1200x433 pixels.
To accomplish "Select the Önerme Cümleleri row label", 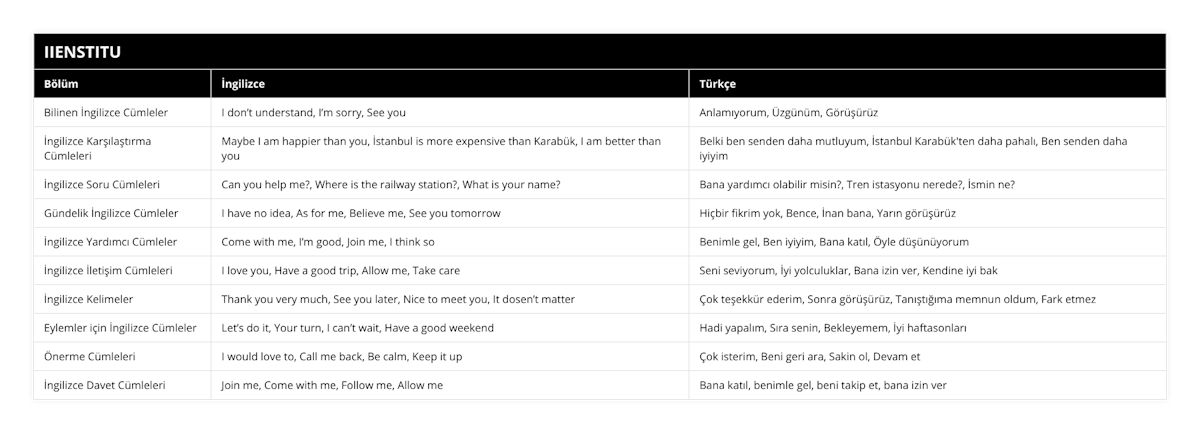I will click(x=91, y=356).
